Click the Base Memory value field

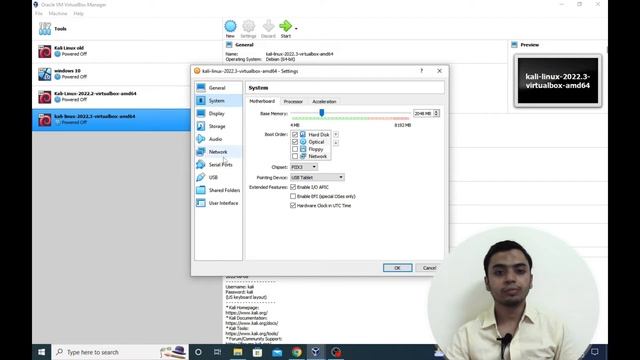click(x=423, y=113)
